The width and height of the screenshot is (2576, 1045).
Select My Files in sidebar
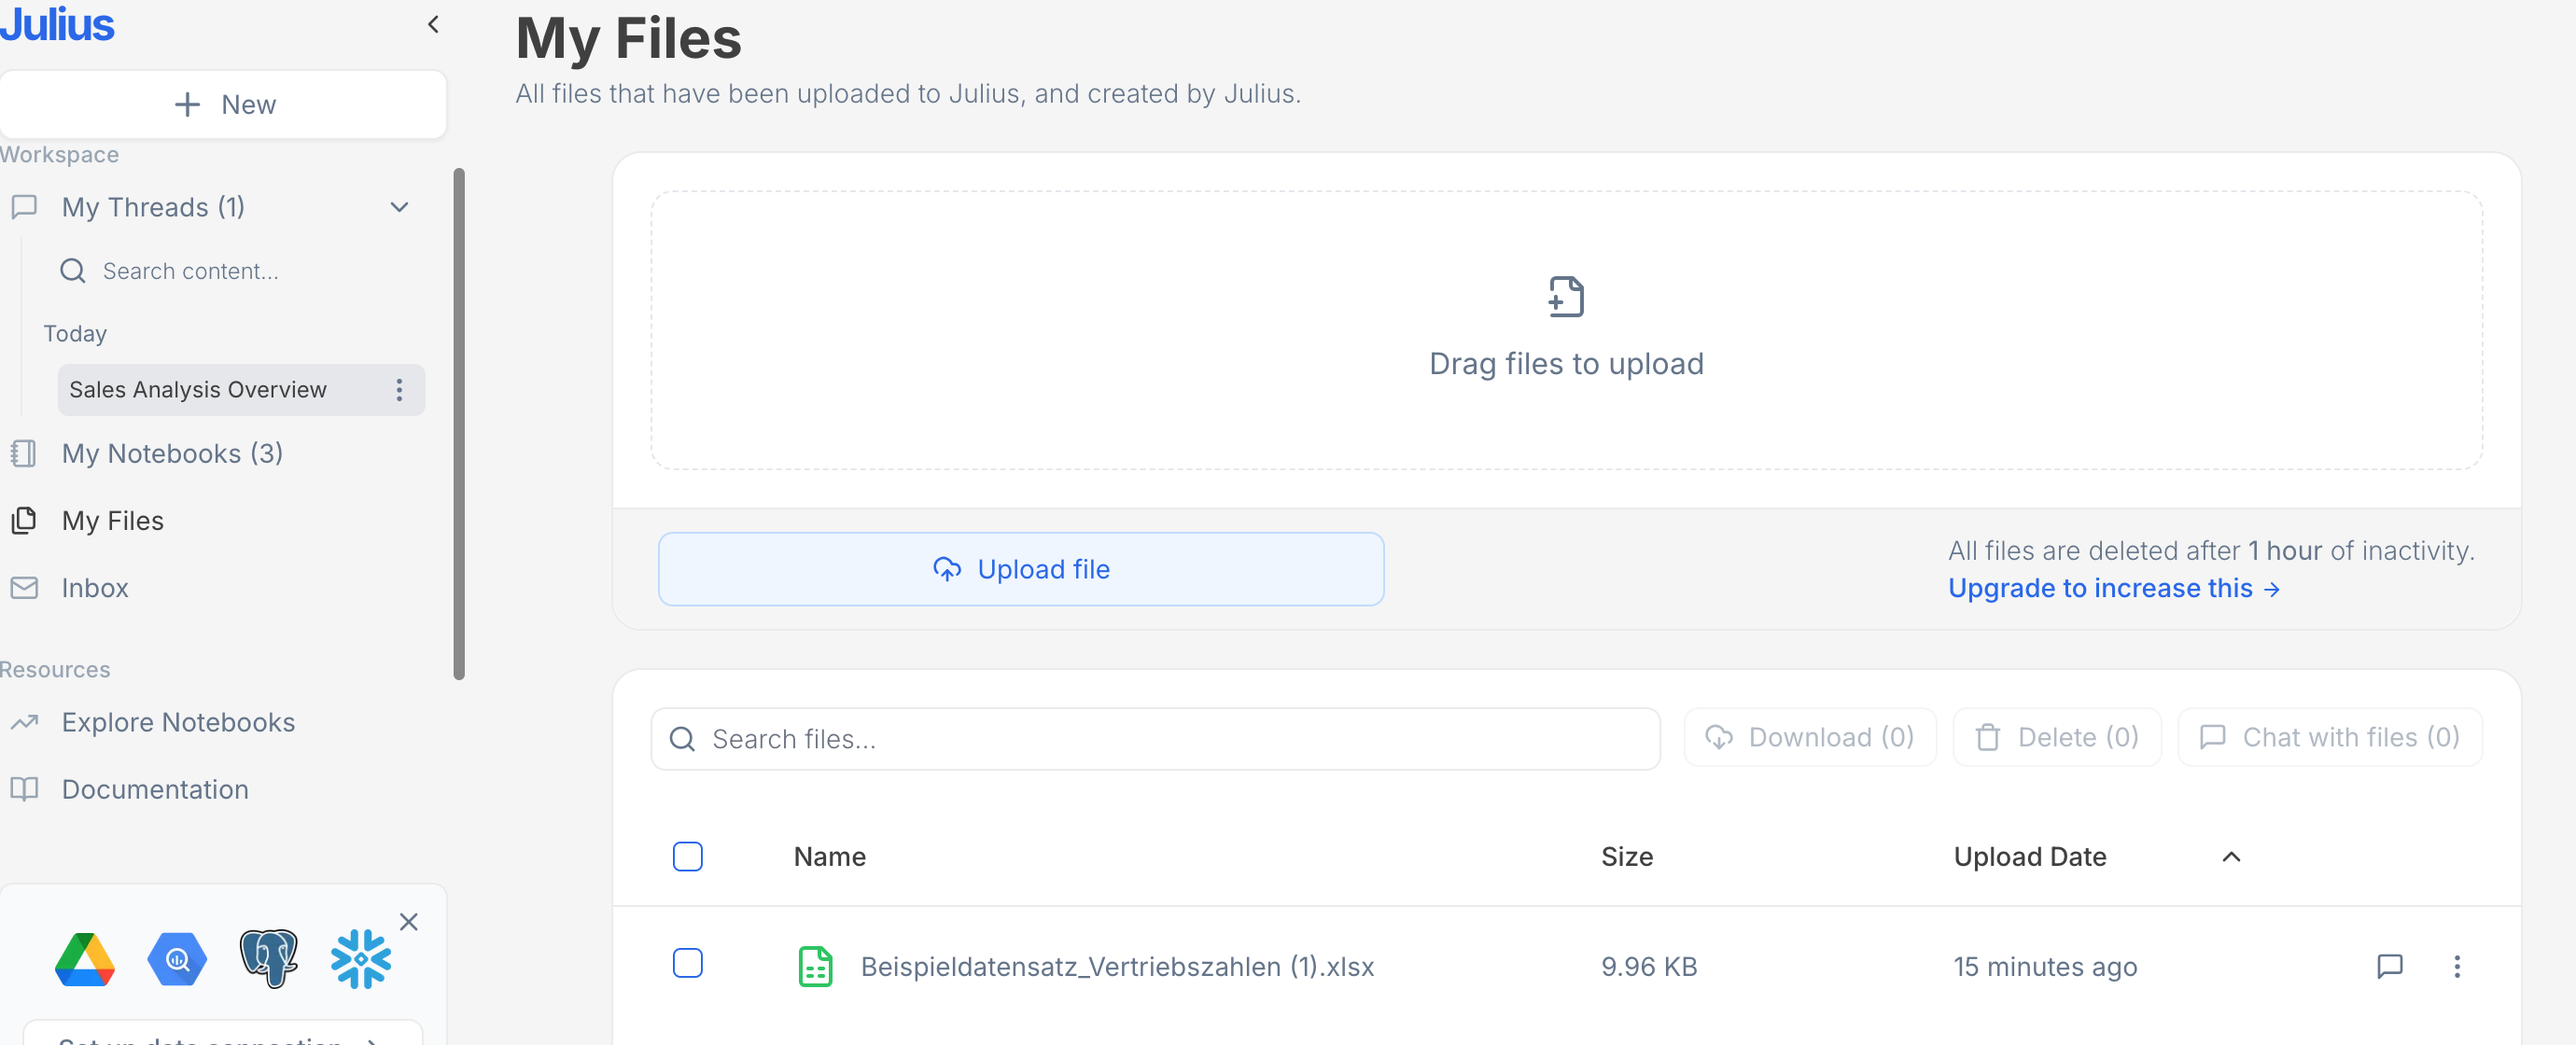112,520
